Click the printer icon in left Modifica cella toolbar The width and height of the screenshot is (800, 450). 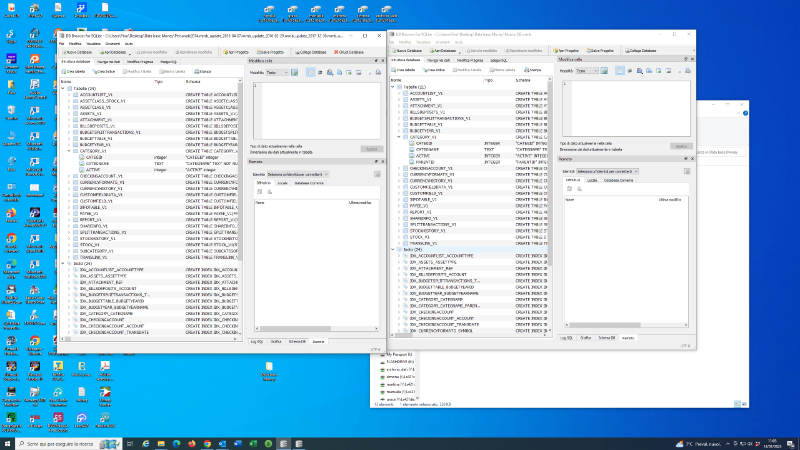(378, 73)
